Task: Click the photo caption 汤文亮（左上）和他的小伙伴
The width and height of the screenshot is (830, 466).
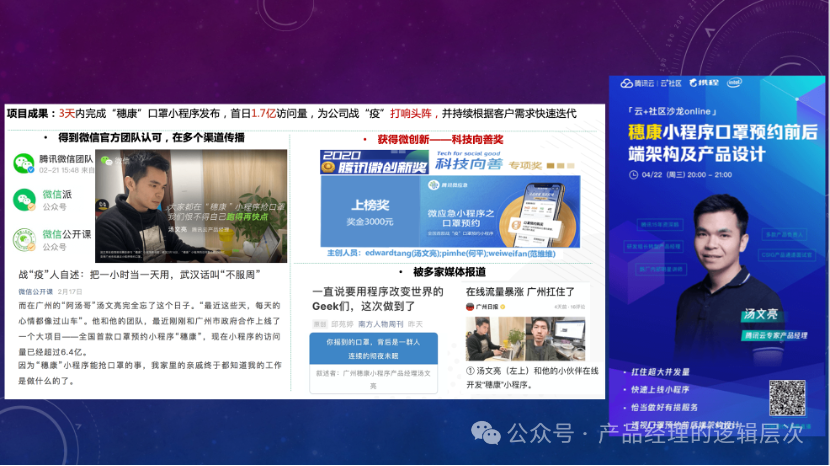Action: 532,378
